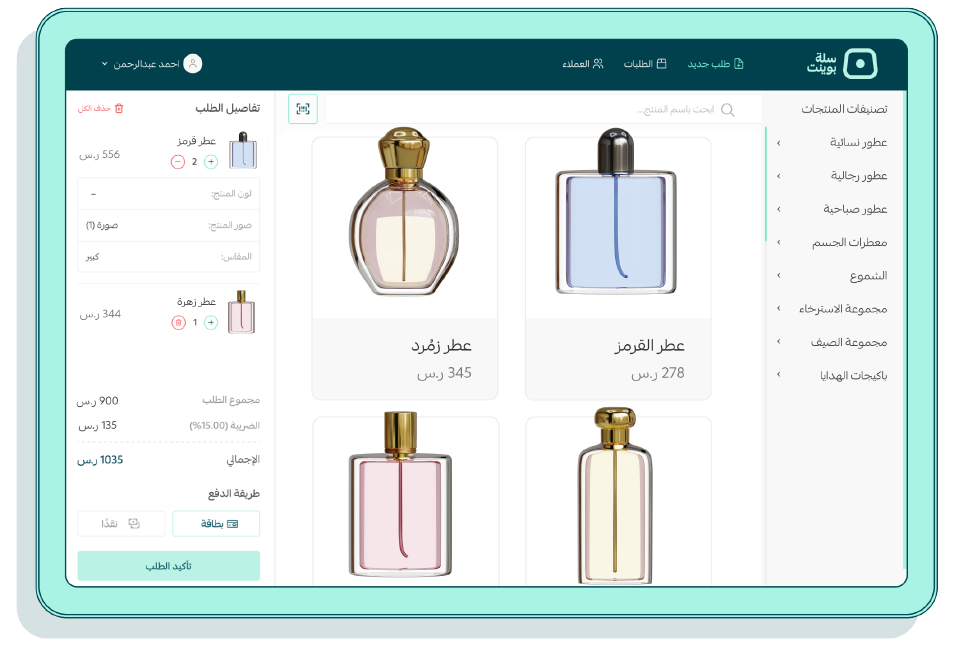Open the طلب جديد menu item
959x650 pixels.
point(715,64)
